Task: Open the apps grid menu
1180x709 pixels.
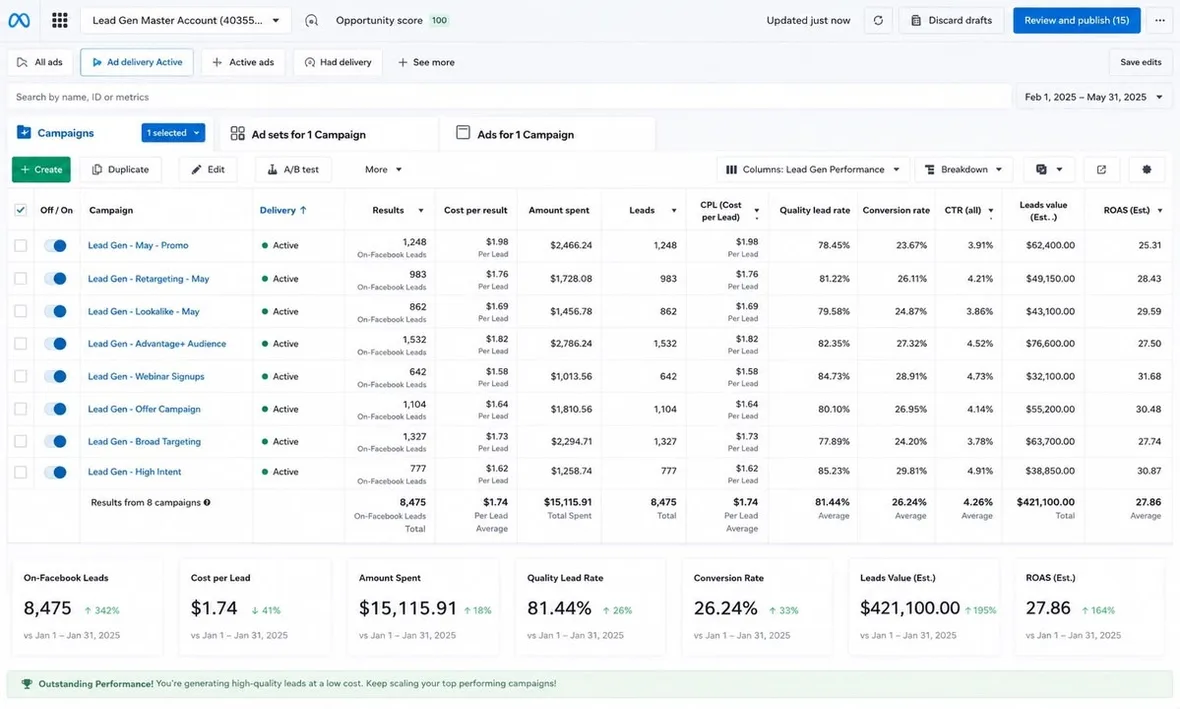Action: coord(59,20)
